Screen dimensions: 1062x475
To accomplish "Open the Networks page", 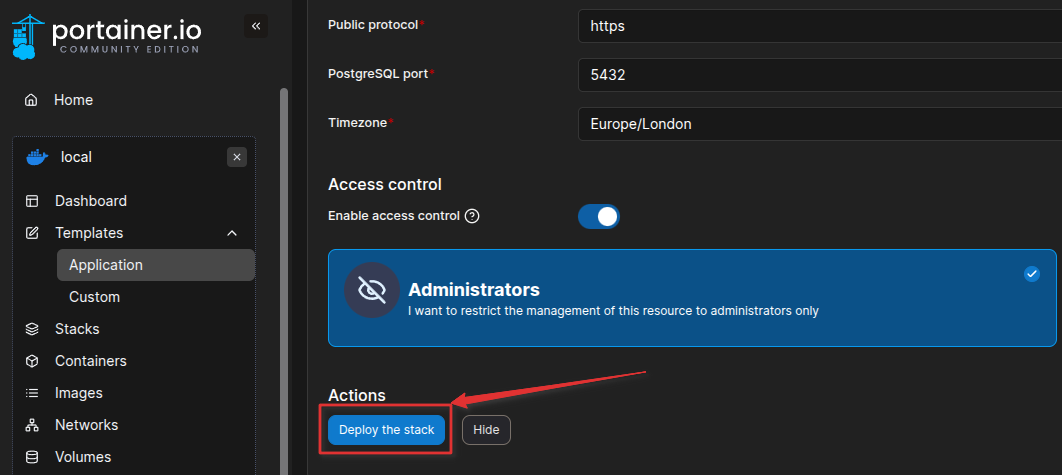I will click(87, 425).
